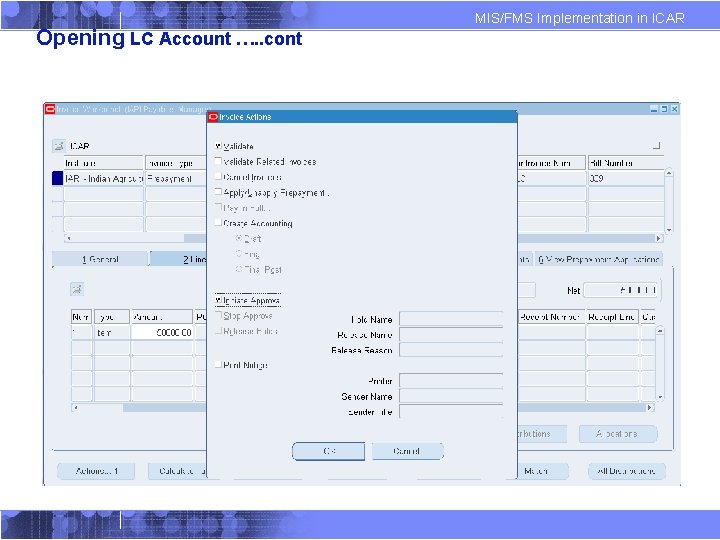Close the Invoice Workbench window
Screen dimensions: 720x540
pos(674,109)
